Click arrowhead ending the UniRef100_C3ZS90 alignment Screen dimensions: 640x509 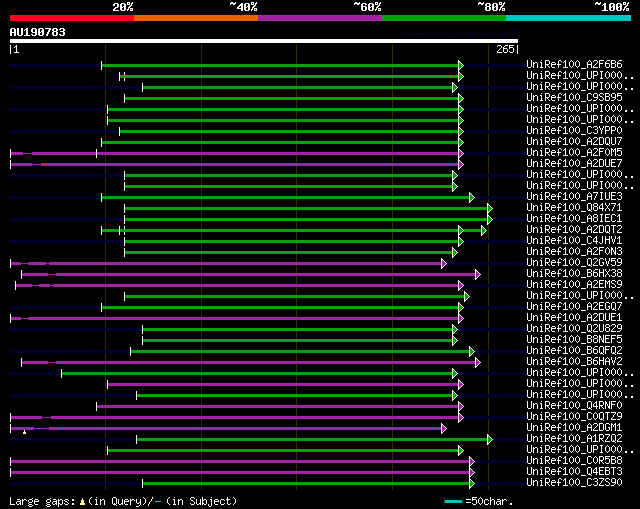(x=472, y=484)
